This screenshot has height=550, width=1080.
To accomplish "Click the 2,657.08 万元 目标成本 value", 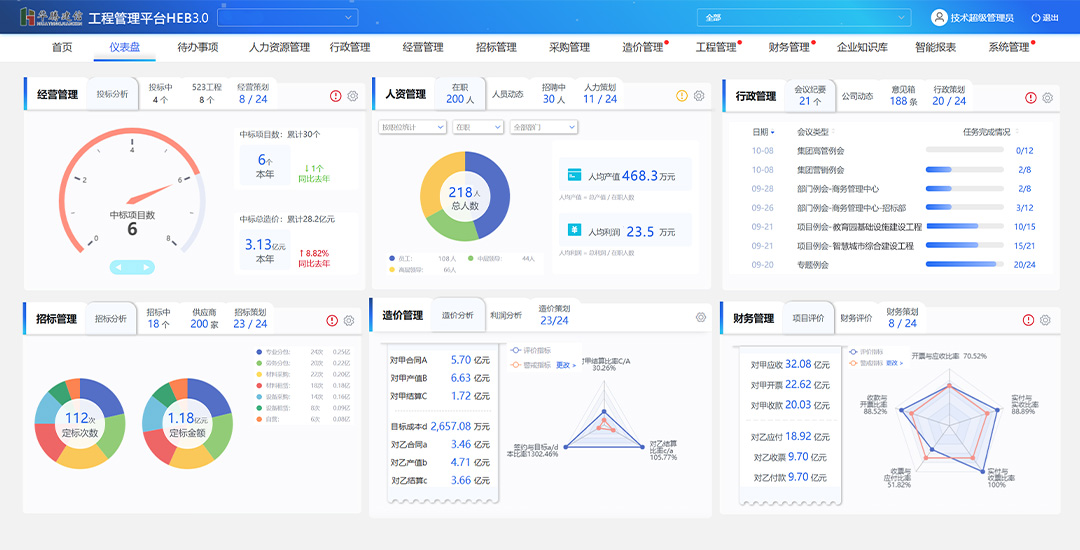I will (x=460, y=426).
